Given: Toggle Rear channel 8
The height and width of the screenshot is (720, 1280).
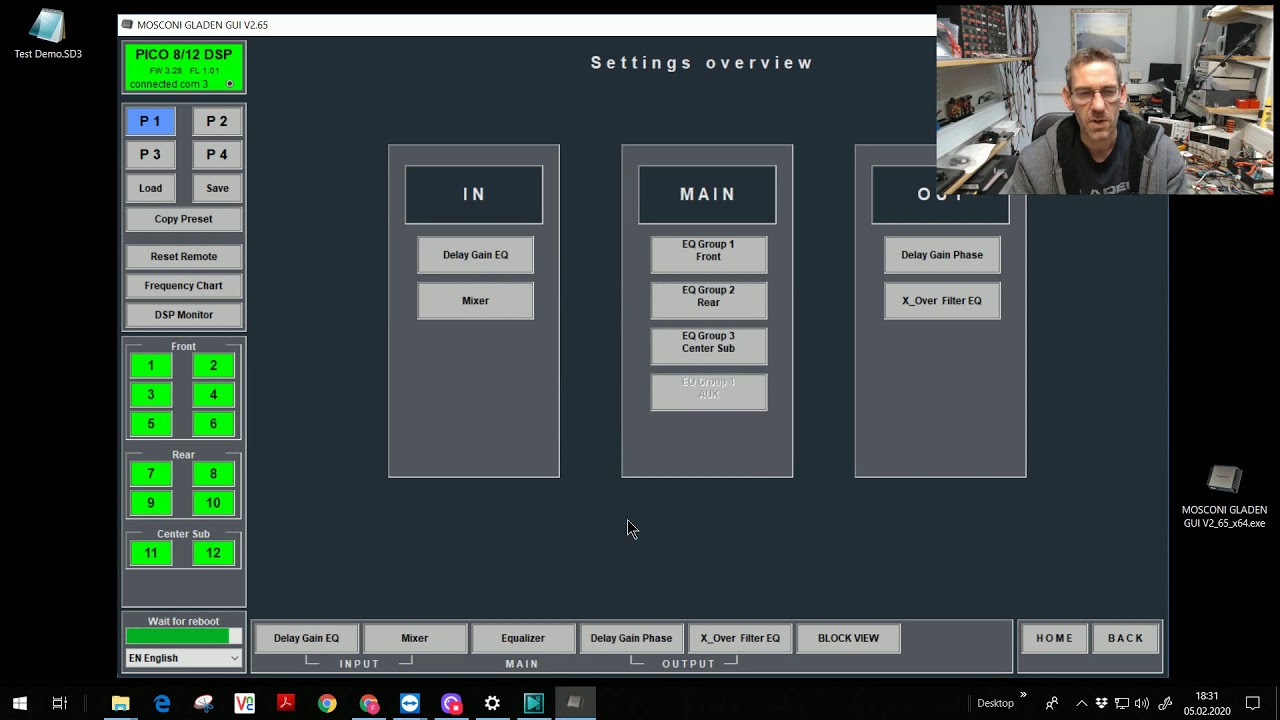Looking at the screenshot, I should point(213,474).
